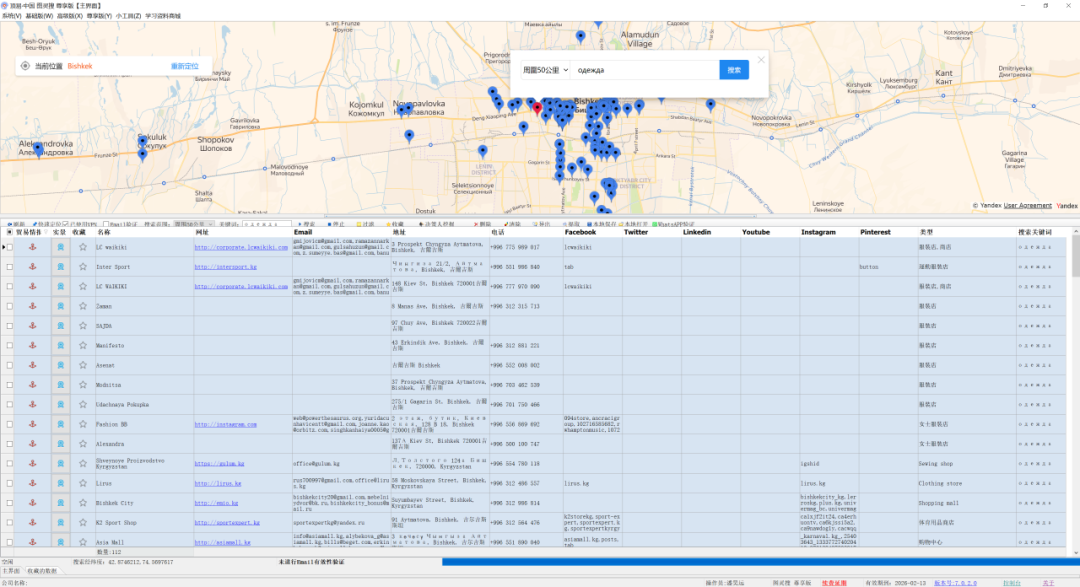Open the Premium Edition (Y) menu

coord(99,16)
